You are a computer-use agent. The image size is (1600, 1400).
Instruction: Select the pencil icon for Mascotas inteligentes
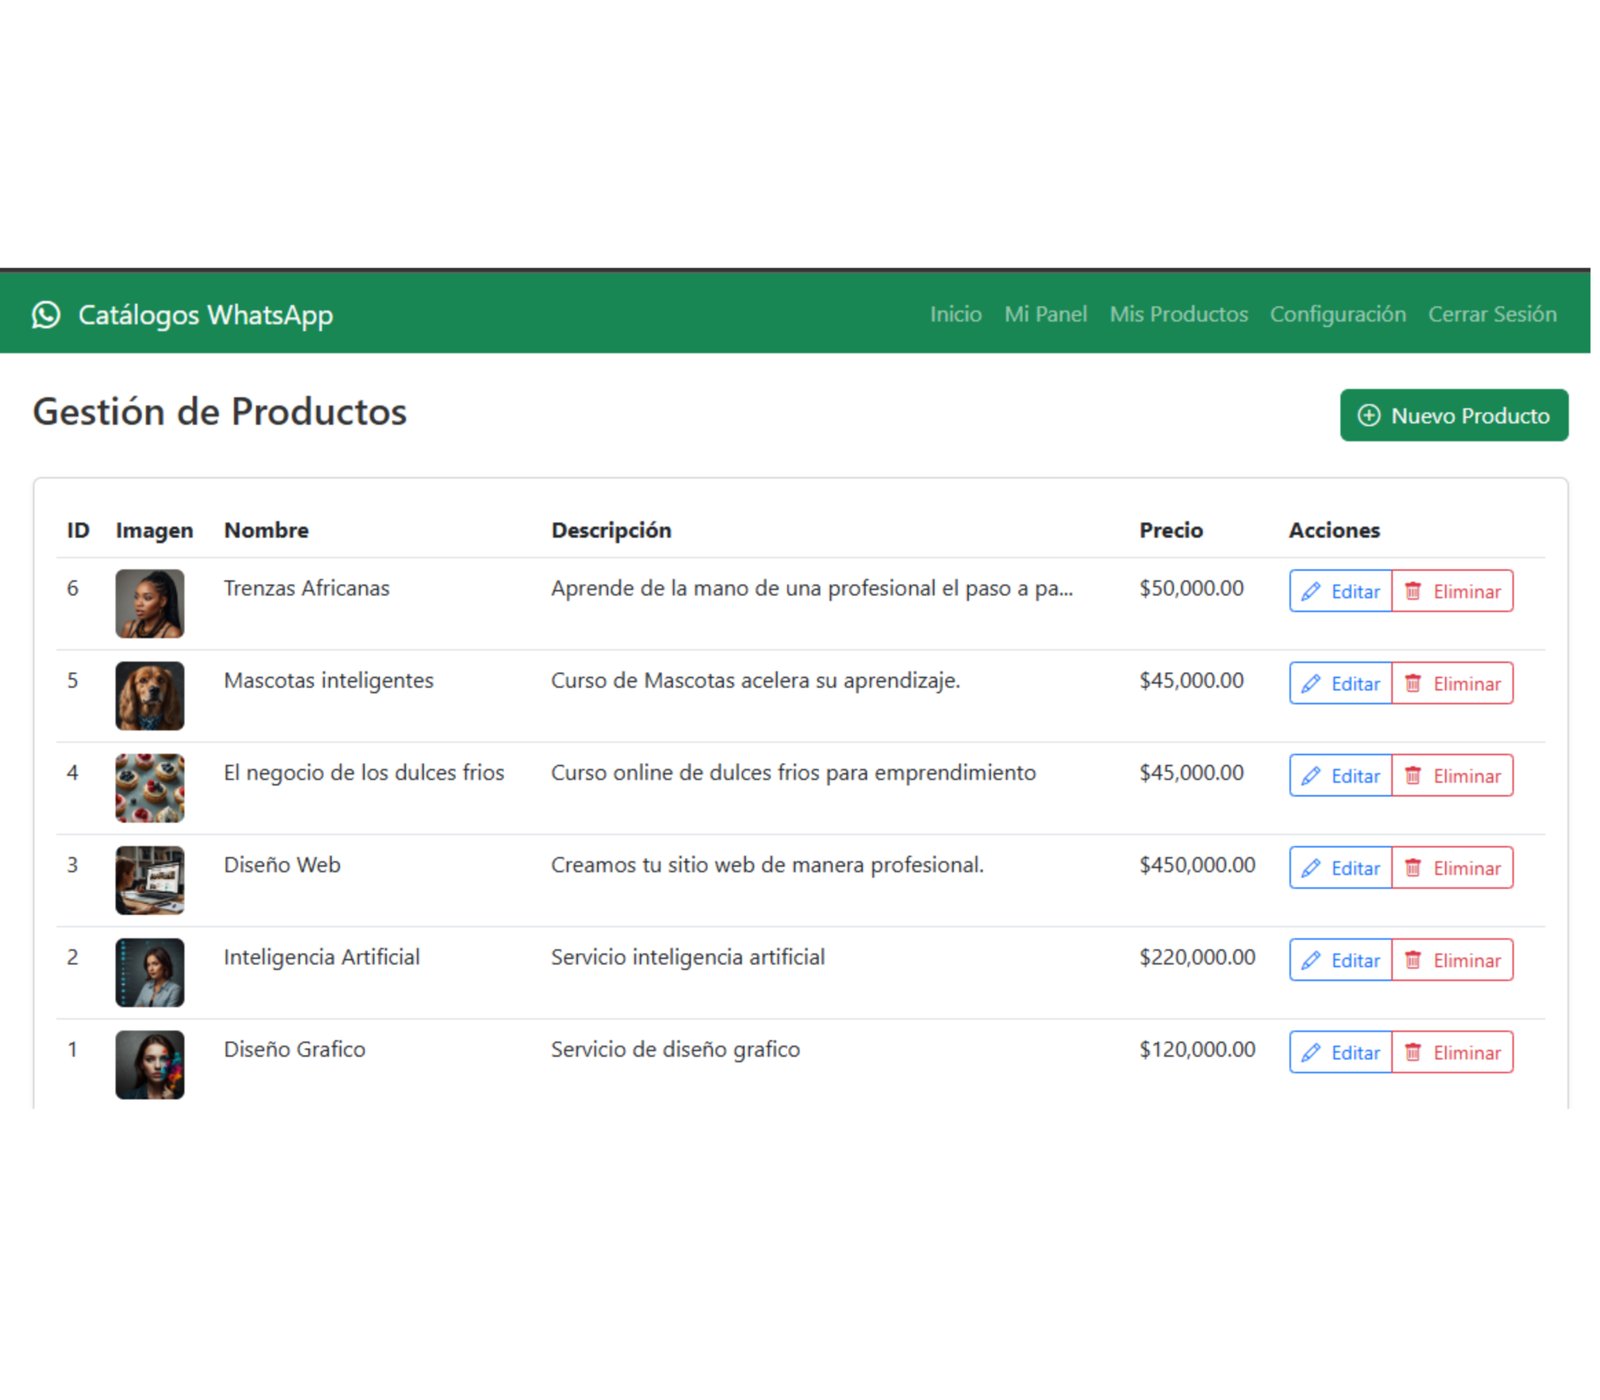pyautogui.click(x=1311, y=684)
